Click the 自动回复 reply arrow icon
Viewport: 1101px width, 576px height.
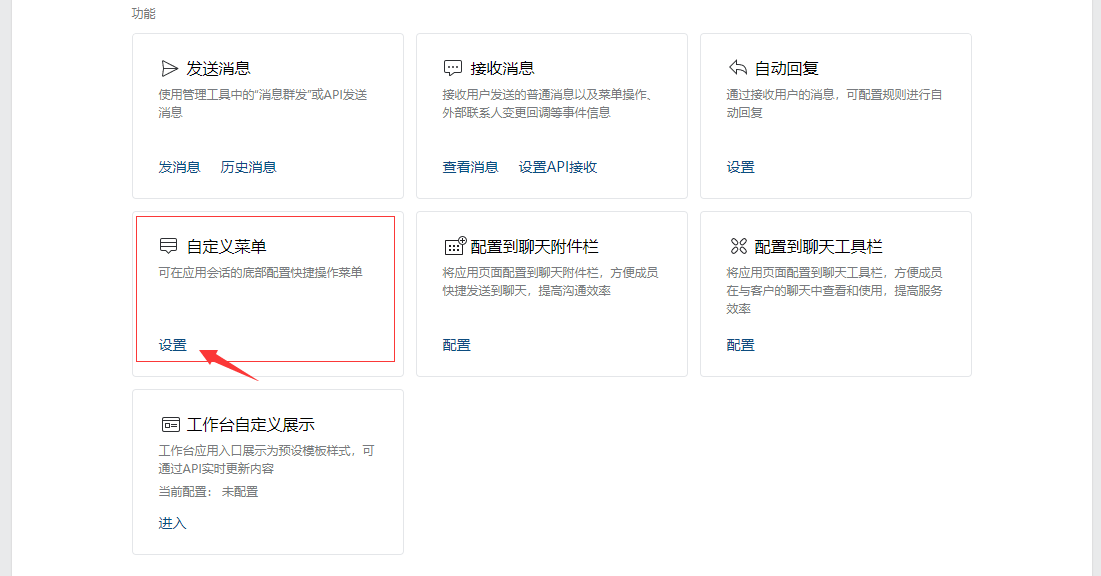[737, 68]
